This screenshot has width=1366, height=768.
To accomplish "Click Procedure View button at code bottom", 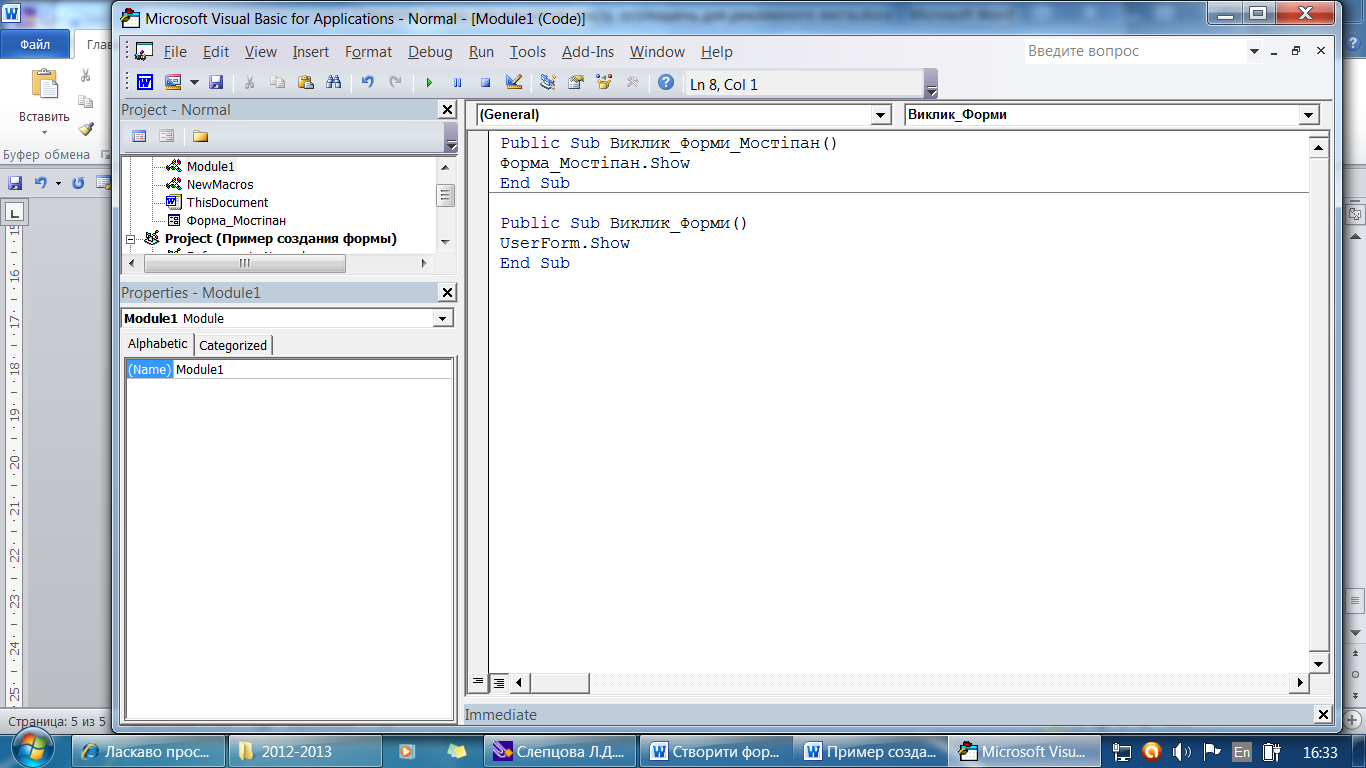I will [478, 683].
